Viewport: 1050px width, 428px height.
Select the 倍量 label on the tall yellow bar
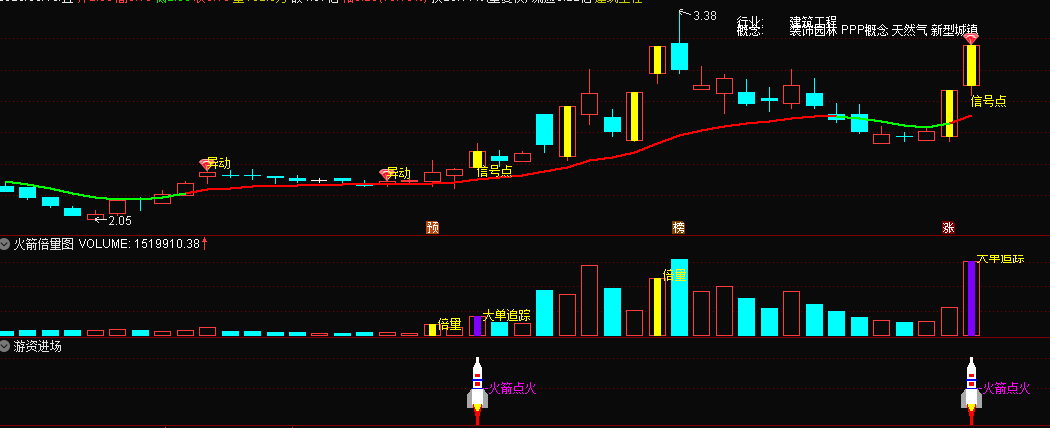tap(674, 275)
